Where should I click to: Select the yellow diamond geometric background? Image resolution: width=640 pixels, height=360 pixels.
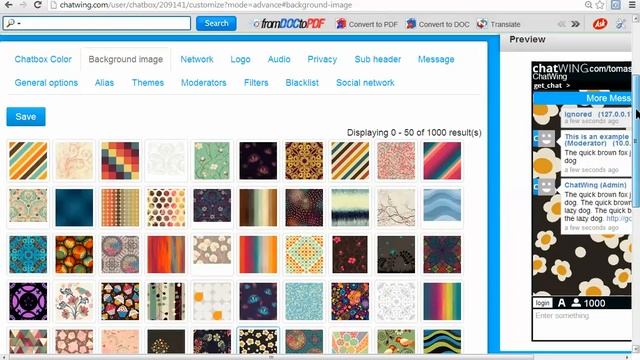tap(304, 254)
